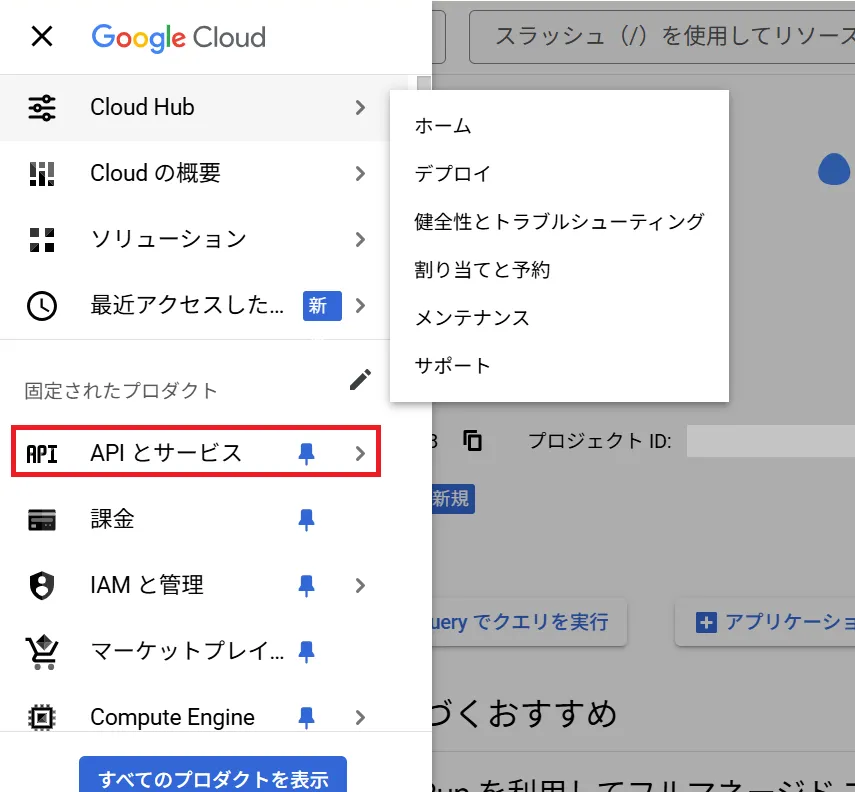
Task: Click the プロジェクト ID: label
Action: pos(600,441)
